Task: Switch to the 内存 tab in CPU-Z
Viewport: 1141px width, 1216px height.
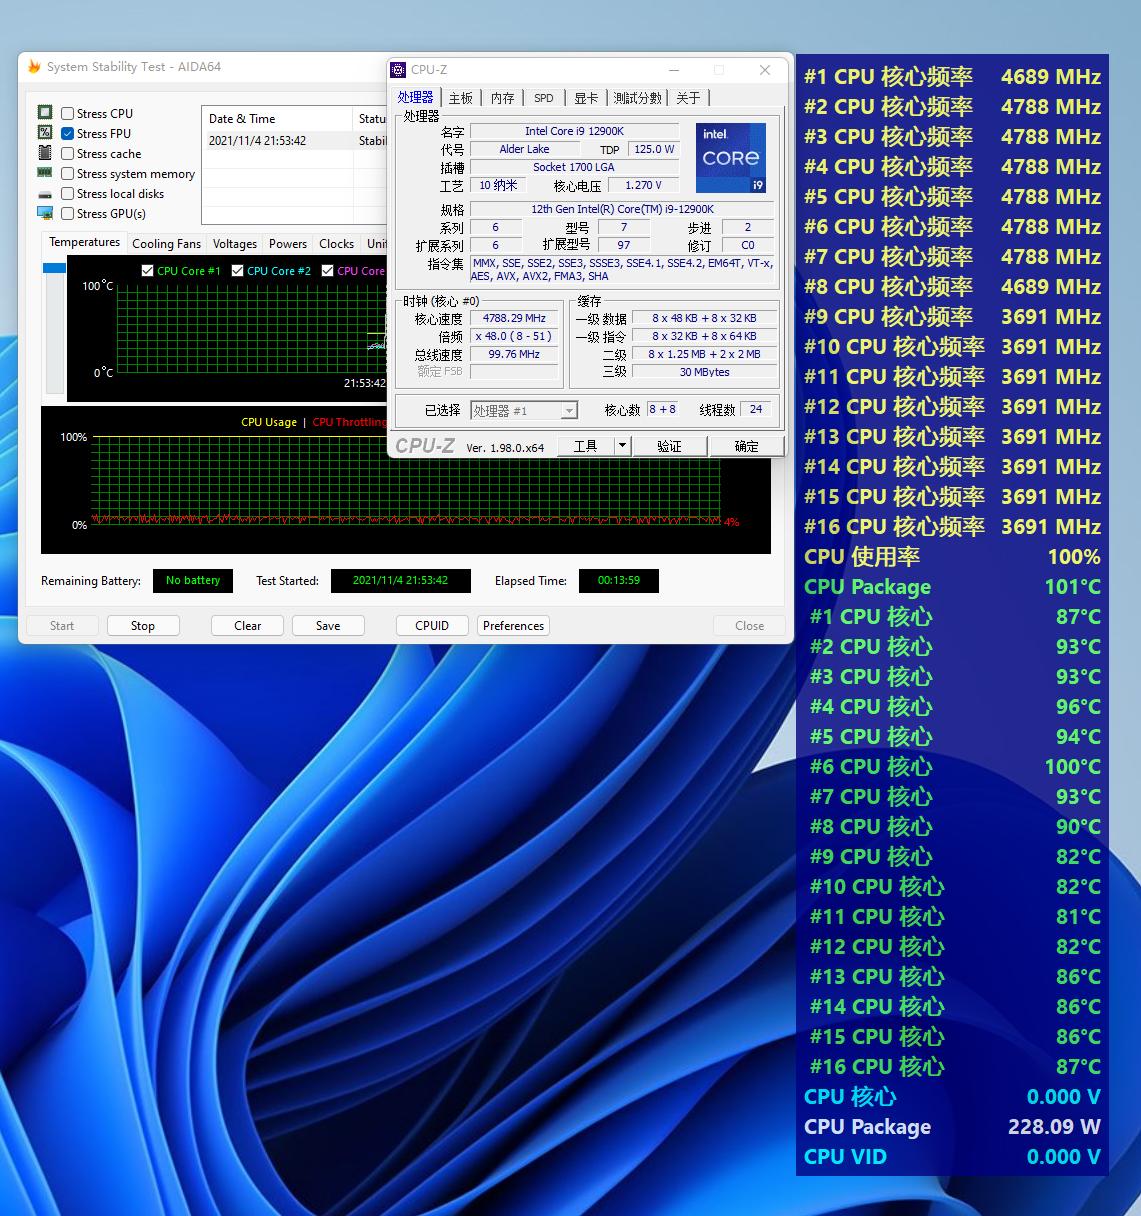Action: coord(502,97)
